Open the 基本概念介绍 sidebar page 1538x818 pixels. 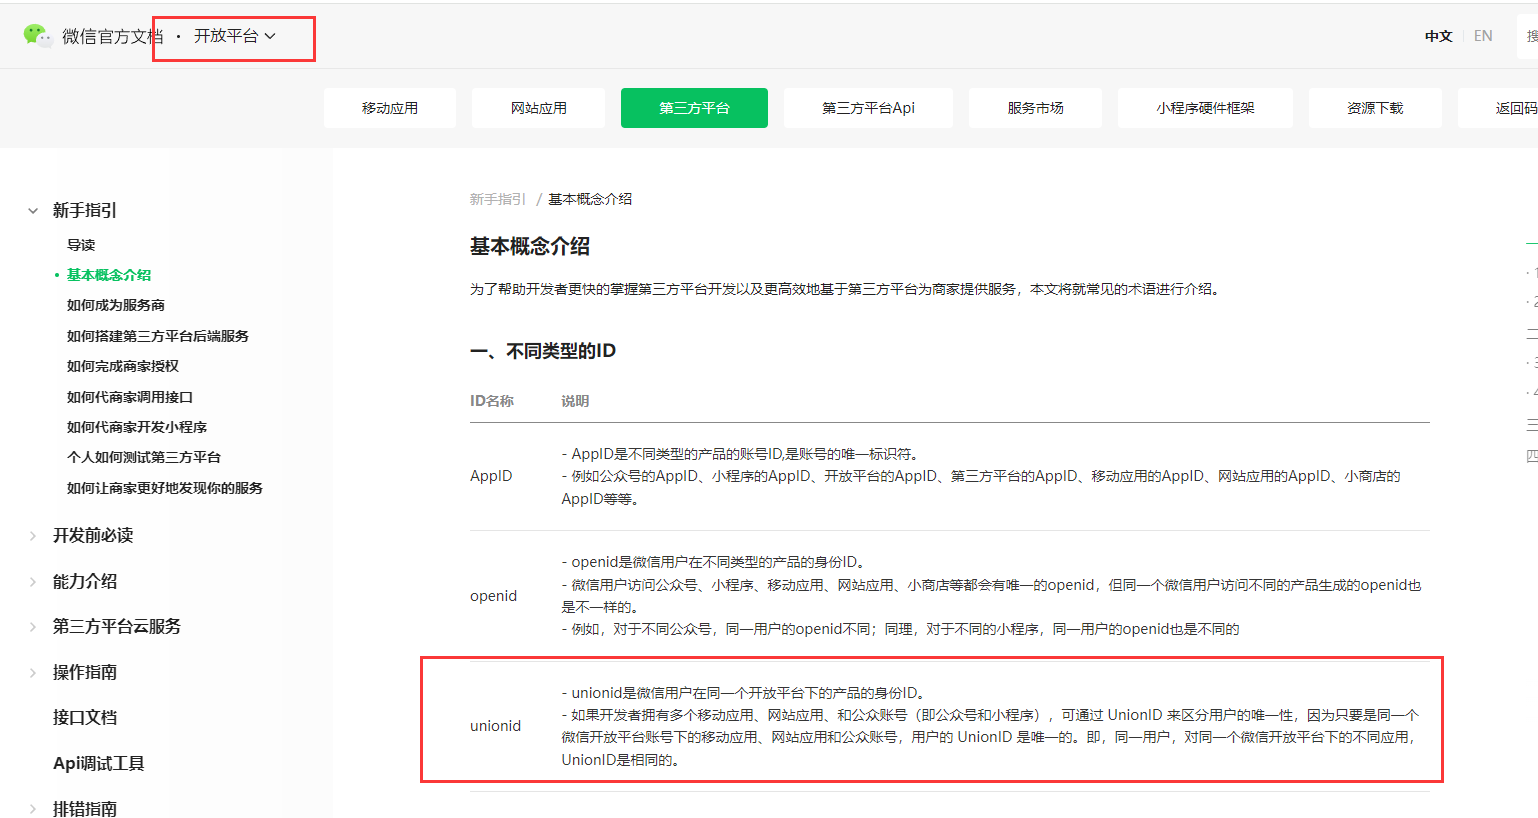109,275
